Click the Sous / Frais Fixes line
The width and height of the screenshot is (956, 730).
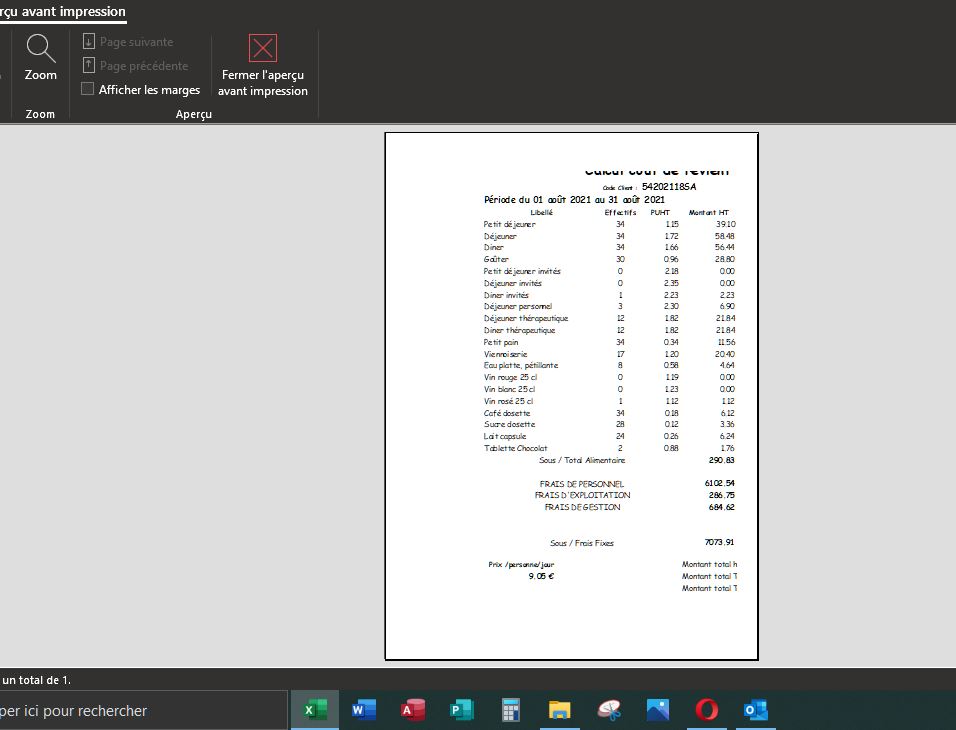(582, 543)
